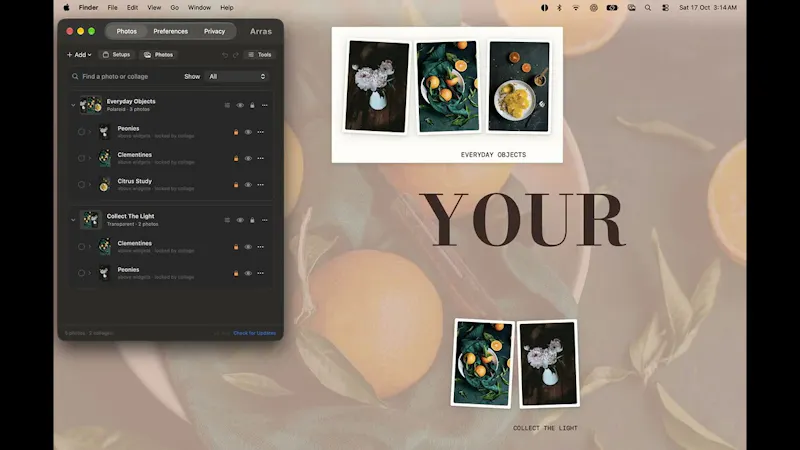The height and width of the screenshot is (450, 800).
Task: Open the View menu
Action: pyautogui.click(x=154, y=8)
